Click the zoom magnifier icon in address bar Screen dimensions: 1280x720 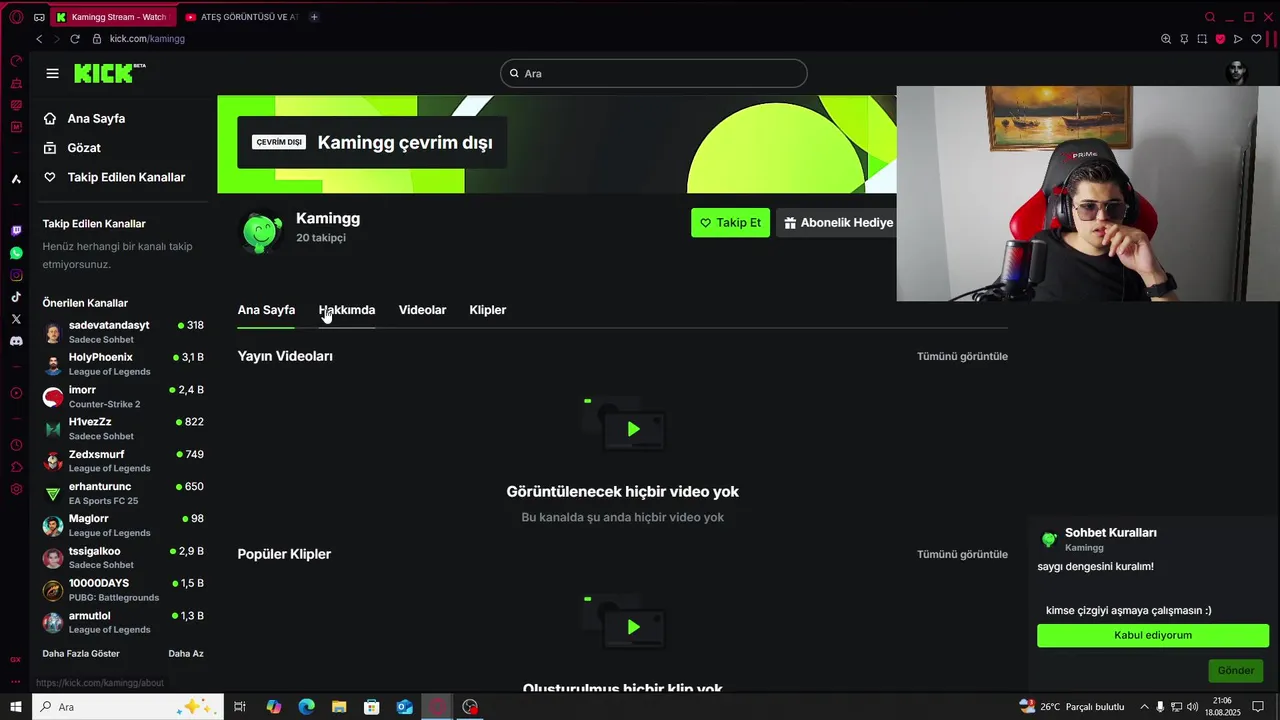coord(1166,39)
